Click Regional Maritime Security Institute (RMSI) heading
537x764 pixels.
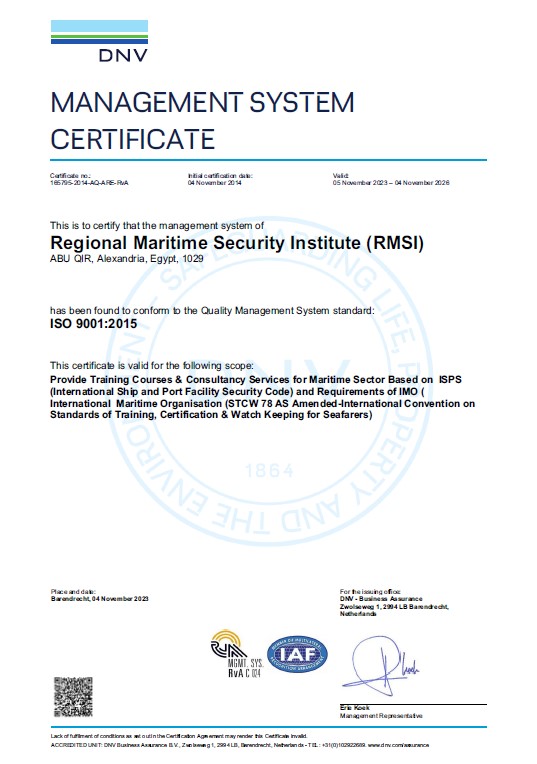click(x=237, y=243)
